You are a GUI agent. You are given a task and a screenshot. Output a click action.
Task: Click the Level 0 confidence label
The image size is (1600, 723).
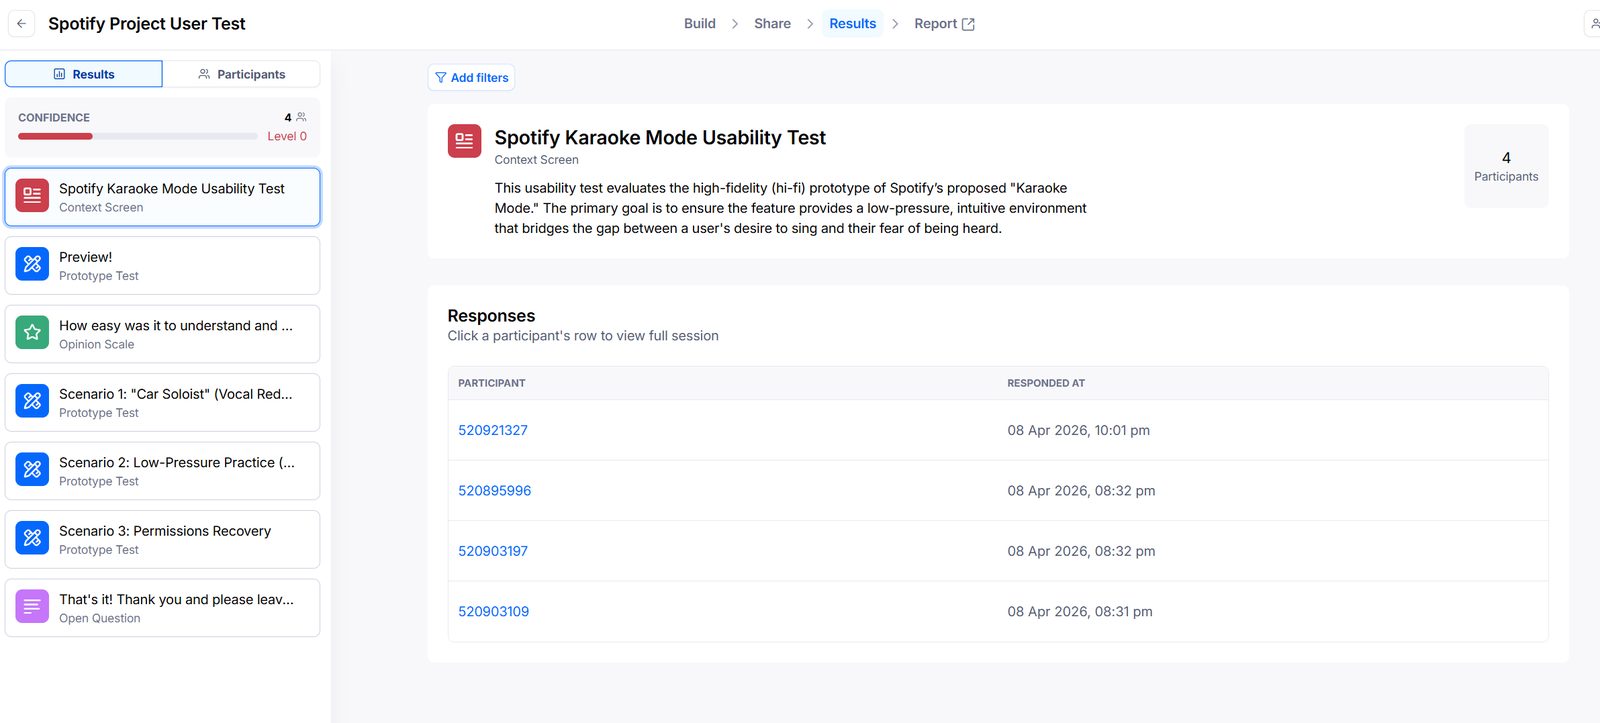[287, 136]
